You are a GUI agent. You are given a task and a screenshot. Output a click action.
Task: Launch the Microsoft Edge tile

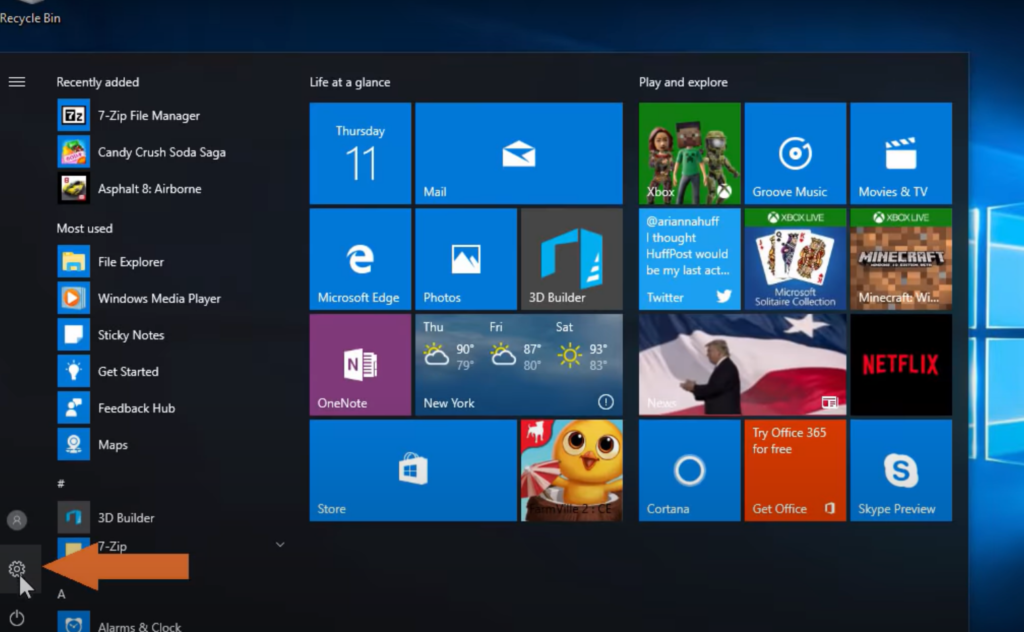pyautogui.click(x=360, y=259)
